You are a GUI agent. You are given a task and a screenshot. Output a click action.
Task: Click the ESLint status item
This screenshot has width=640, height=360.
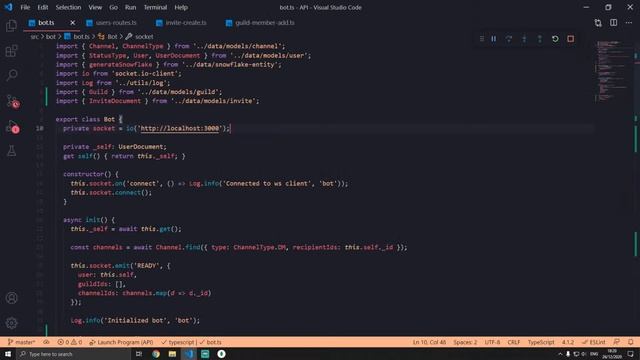pos(594,342)
